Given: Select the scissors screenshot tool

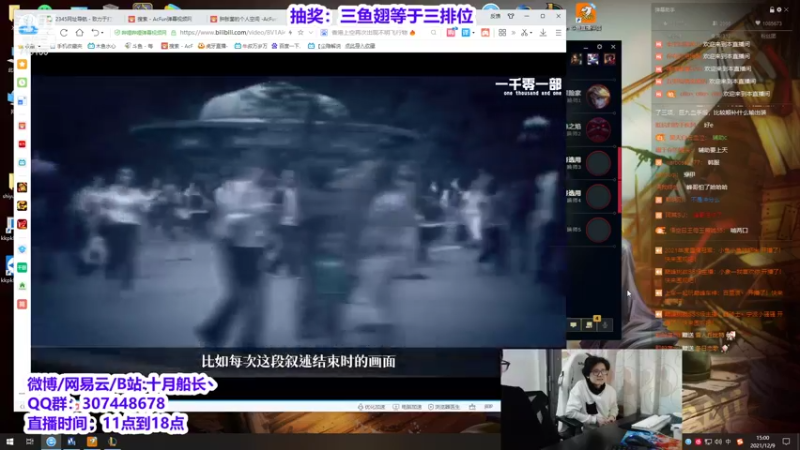Looking at the screenshot, I should pyautogui.click(x=524, y=33).
